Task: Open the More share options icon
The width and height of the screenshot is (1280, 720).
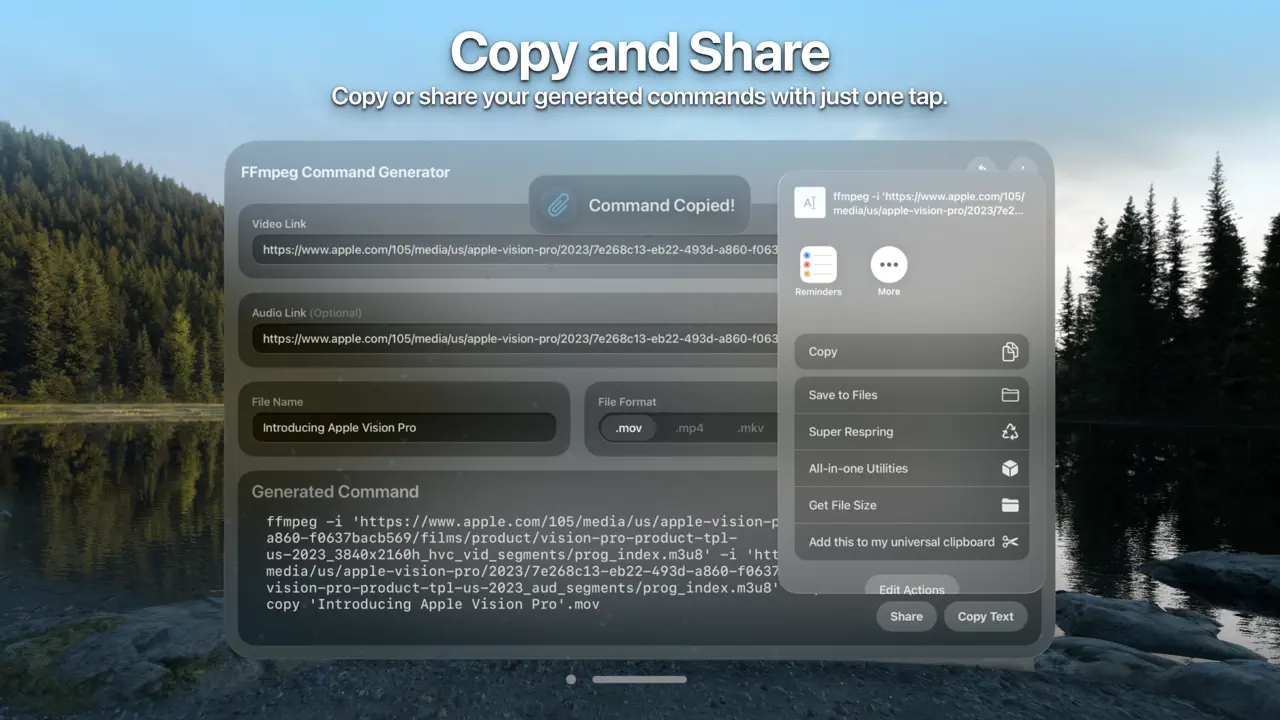Action: 889,265
